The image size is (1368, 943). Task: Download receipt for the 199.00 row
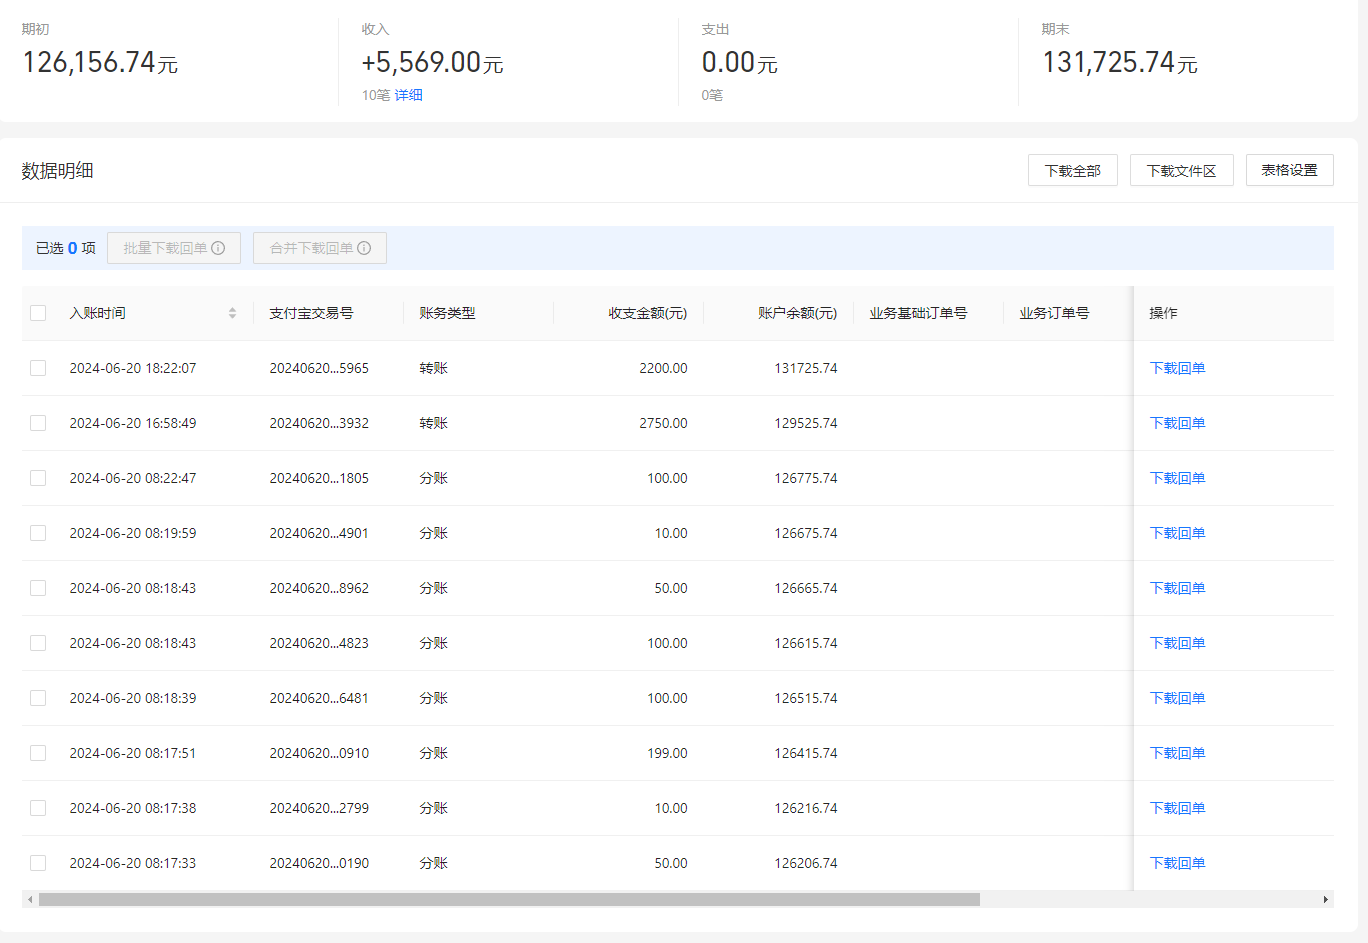coord(1177,753)
